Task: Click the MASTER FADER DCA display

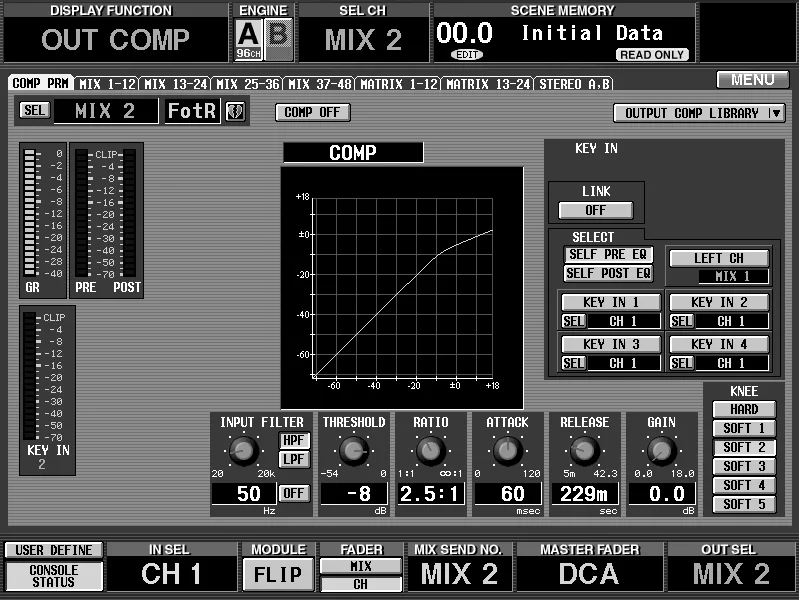Action: [x=589, y=573]
